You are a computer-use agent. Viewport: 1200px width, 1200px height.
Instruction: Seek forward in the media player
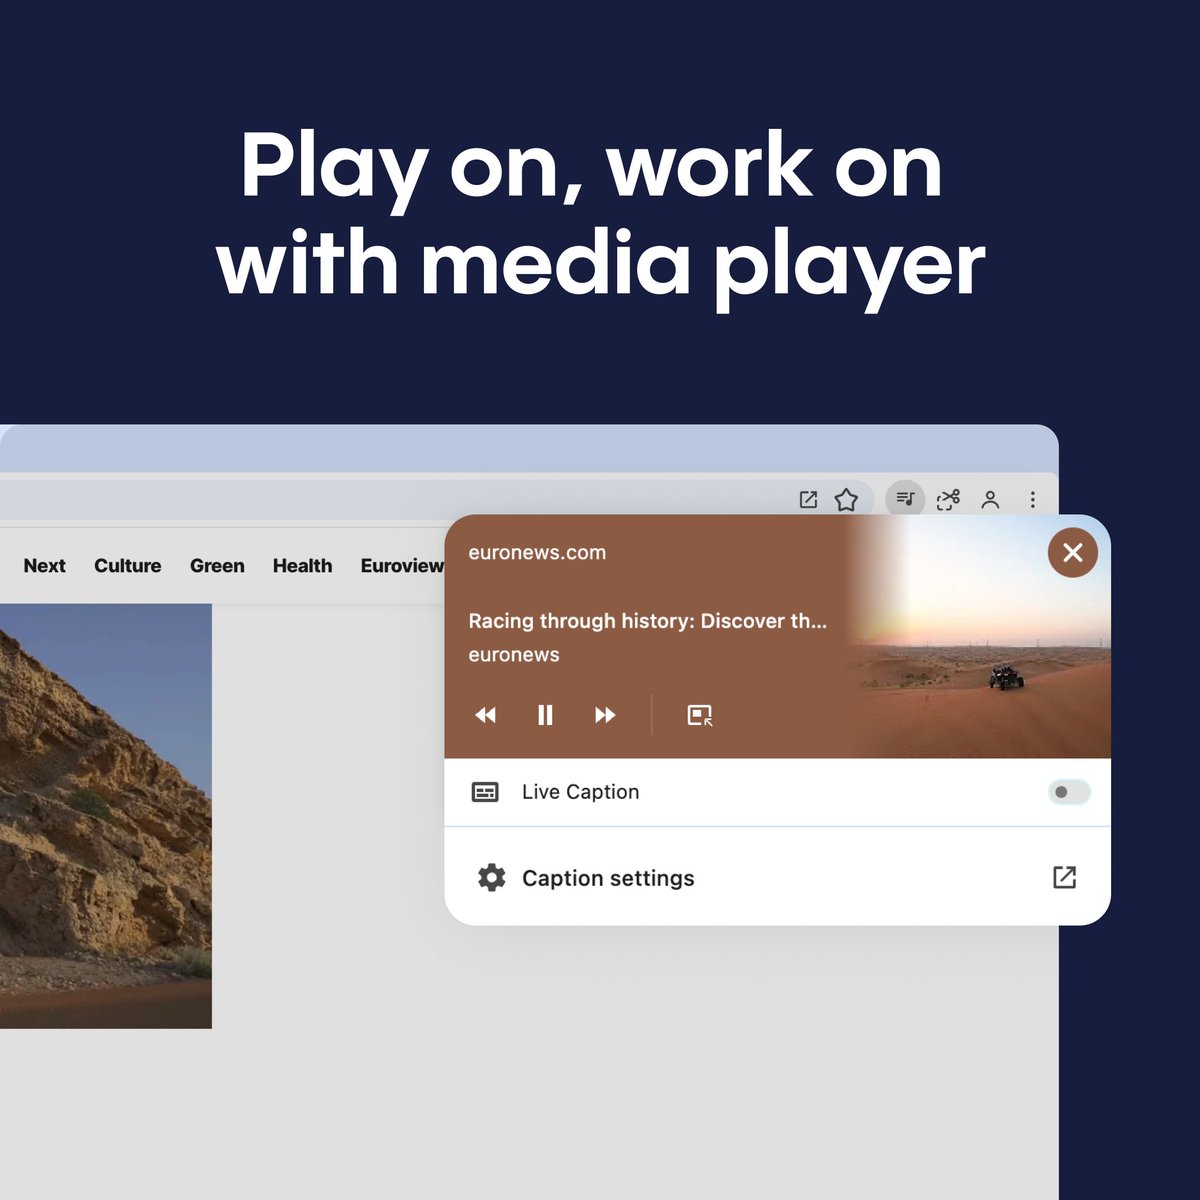[x=605, y=715]
